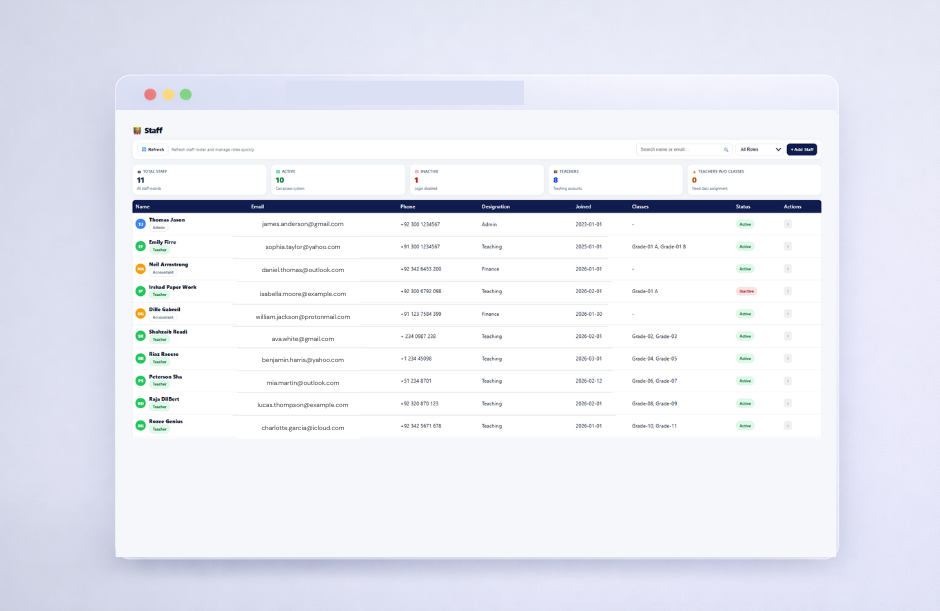The image size is (940, 611).
Task: Click Irshad Paper Work's avatar icon
Action: tap(140, 291)
